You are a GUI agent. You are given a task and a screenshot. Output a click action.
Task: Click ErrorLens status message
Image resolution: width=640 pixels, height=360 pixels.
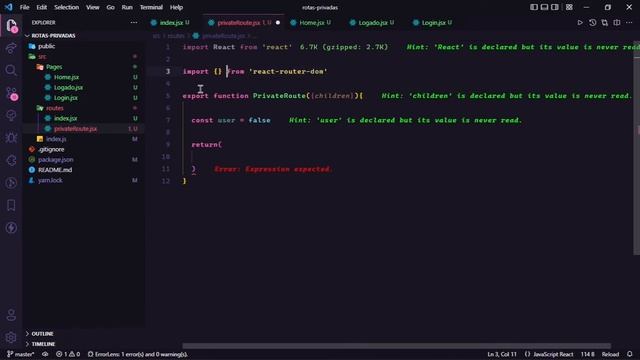tap(138, 354)
